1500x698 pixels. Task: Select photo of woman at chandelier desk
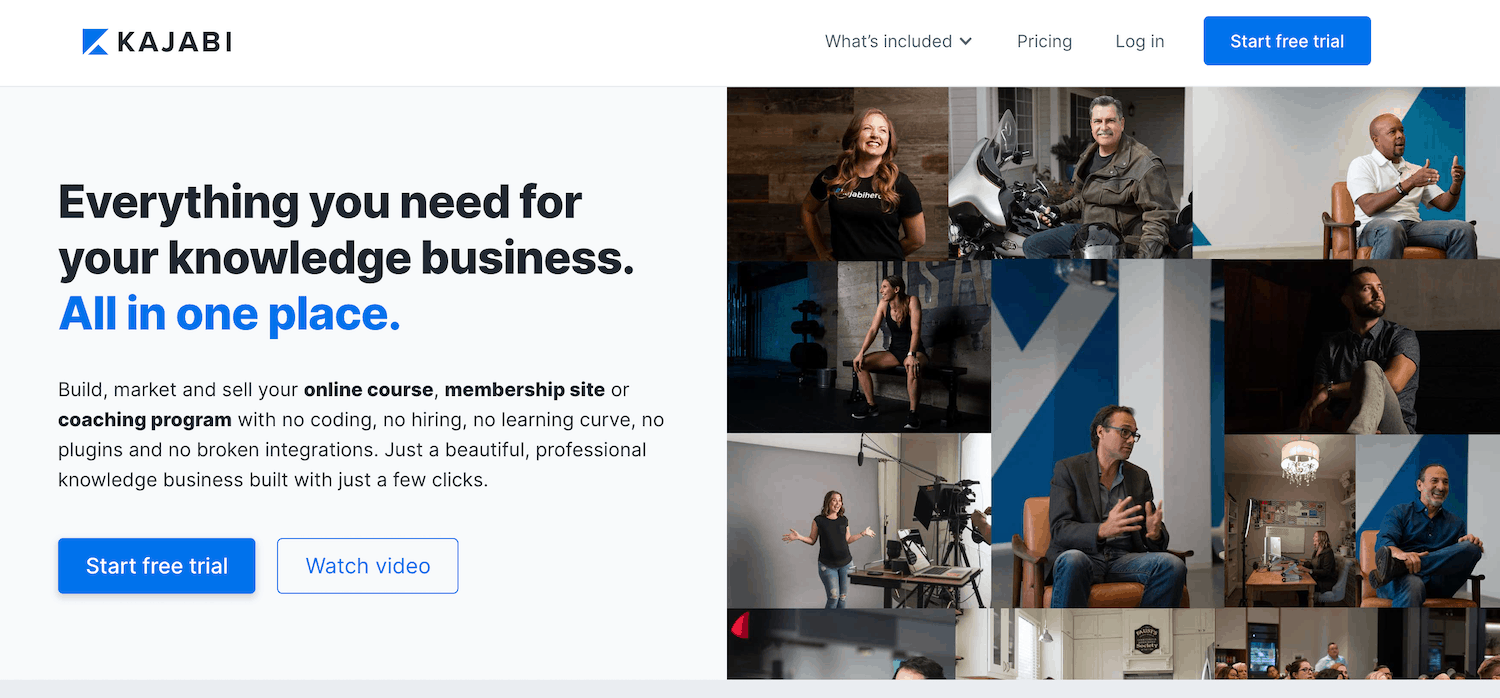click(x=1290, y=520)
